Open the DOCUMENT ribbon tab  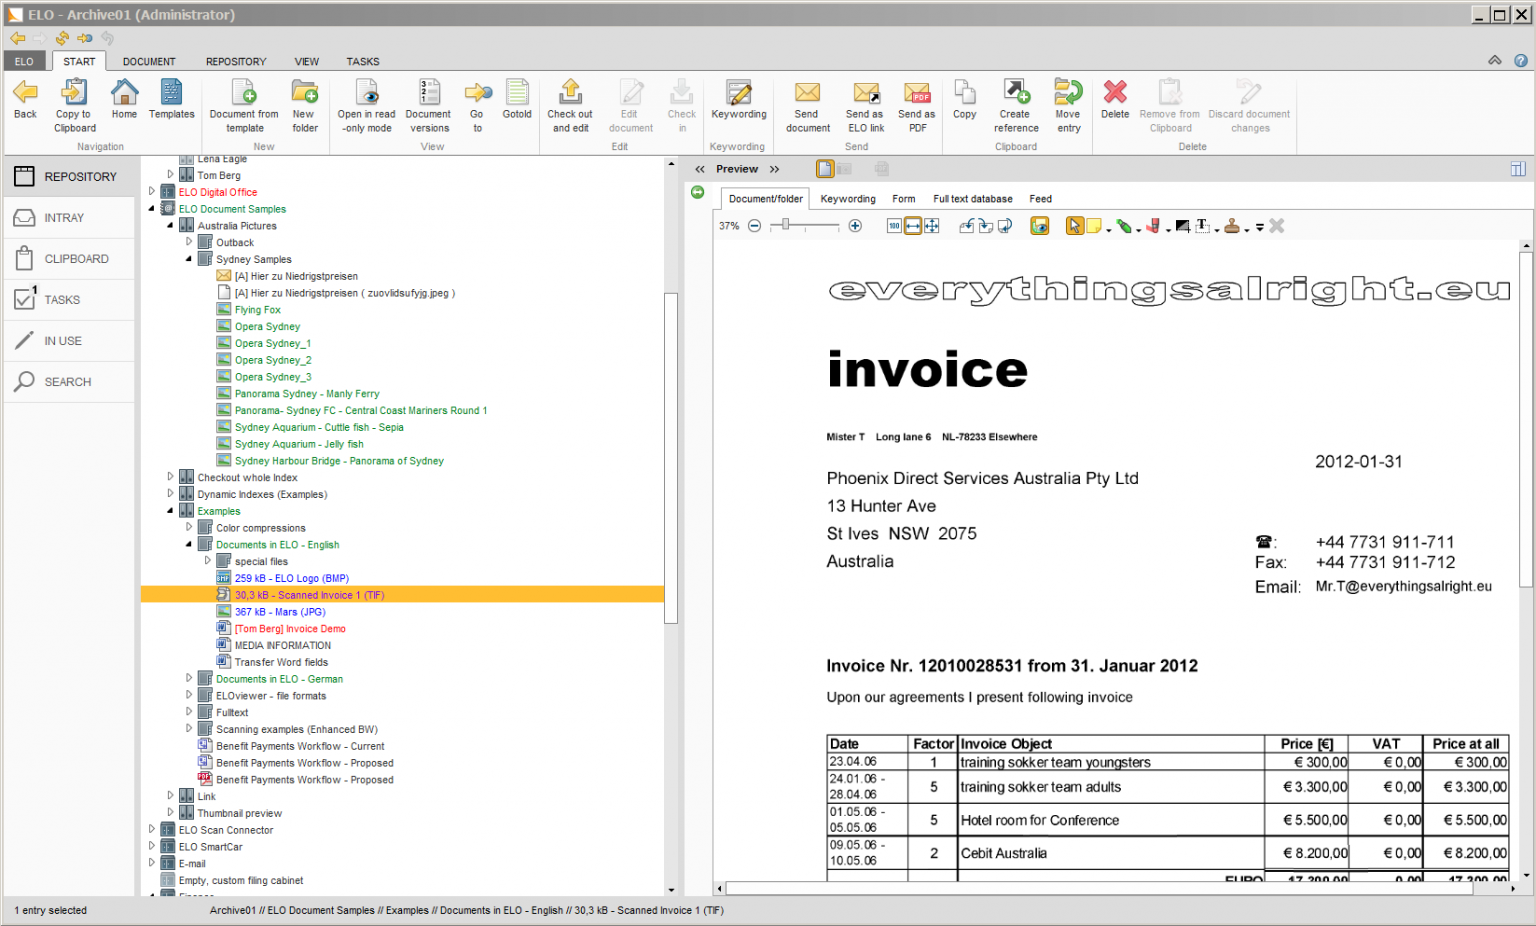pos(149,62)
